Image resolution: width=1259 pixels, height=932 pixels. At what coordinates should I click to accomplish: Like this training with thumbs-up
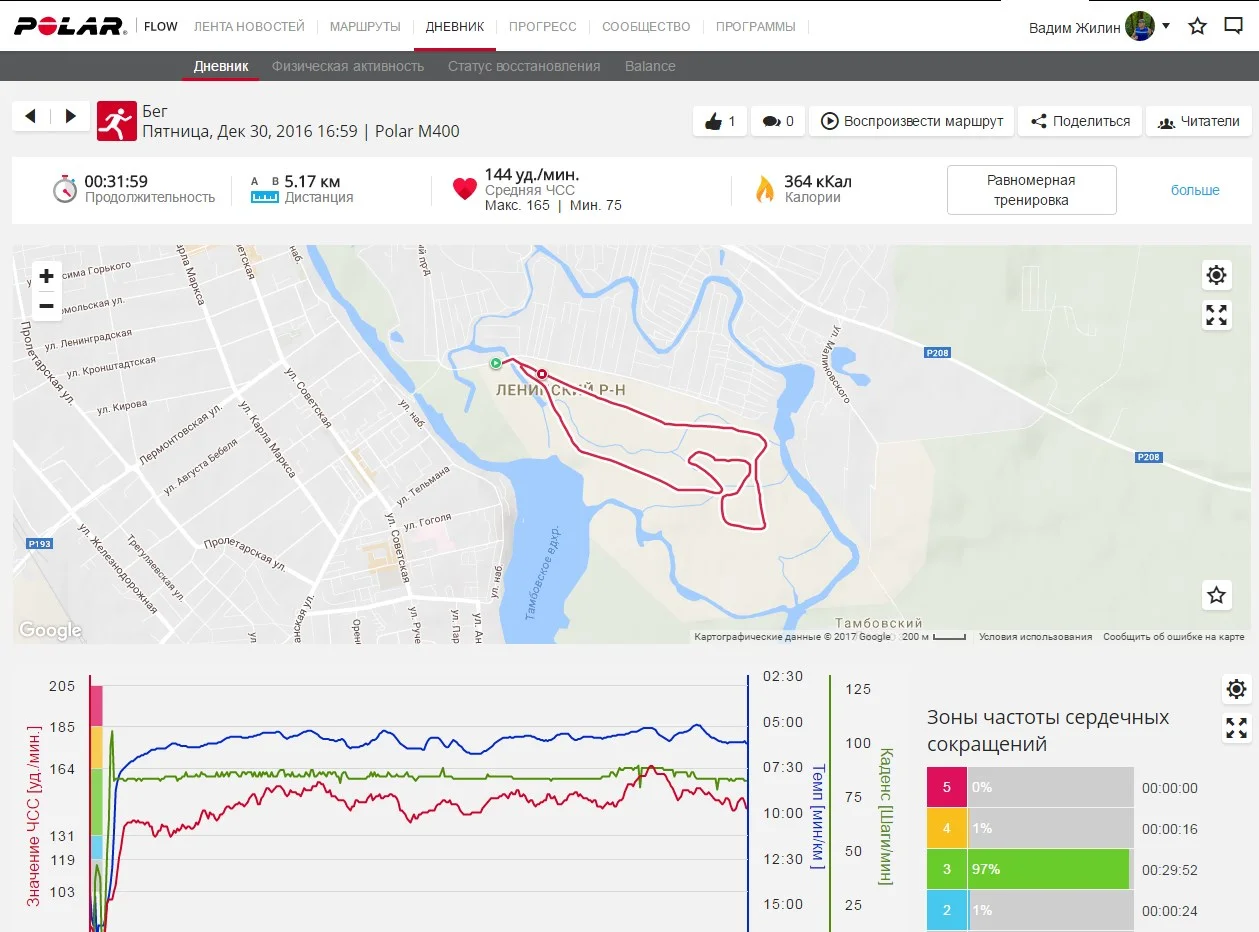click(720, 121)
